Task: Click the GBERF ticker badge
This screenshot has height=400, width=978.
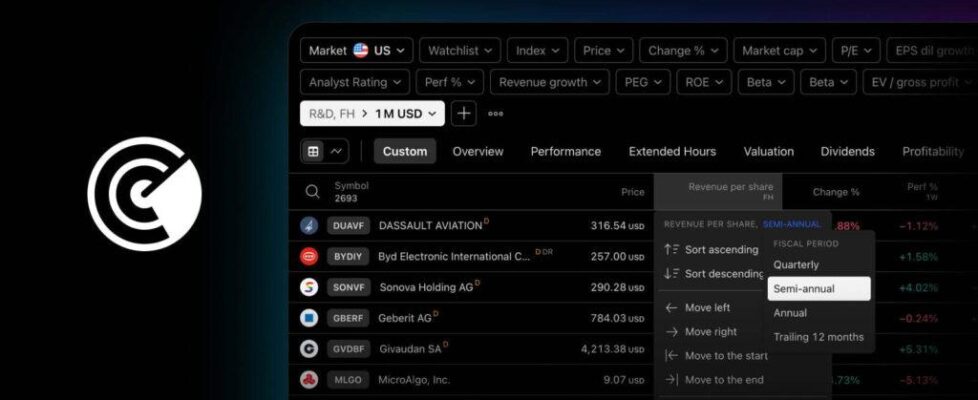Action: [348, 318]
